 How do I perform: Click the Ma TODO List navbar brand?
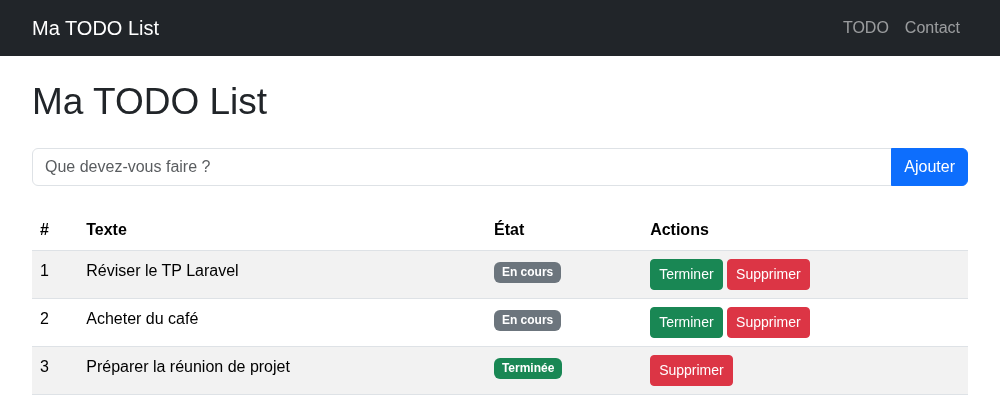coord(95,28)
